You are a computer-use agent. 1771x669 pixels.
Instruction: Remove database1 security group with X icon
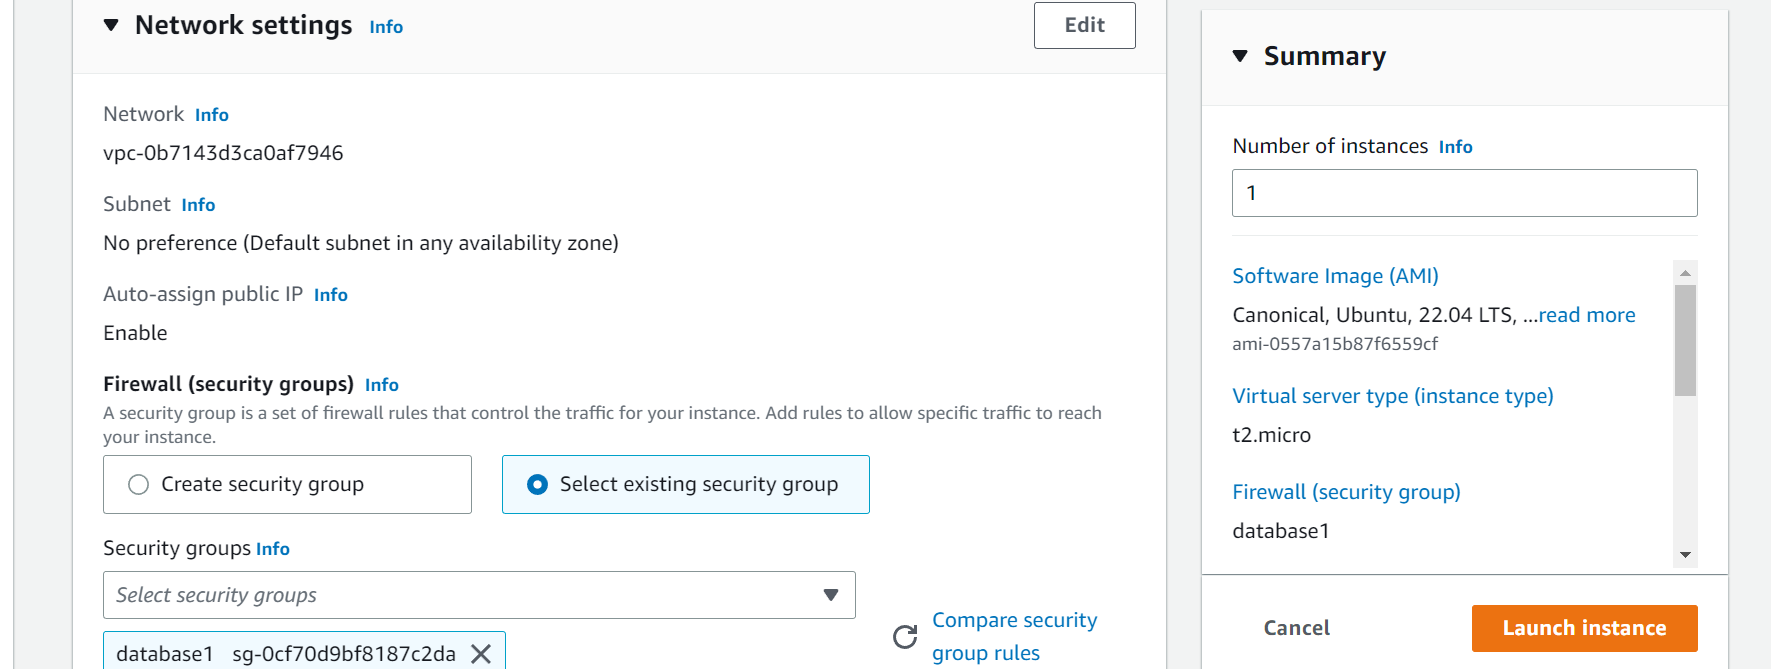tap(481, 654)
